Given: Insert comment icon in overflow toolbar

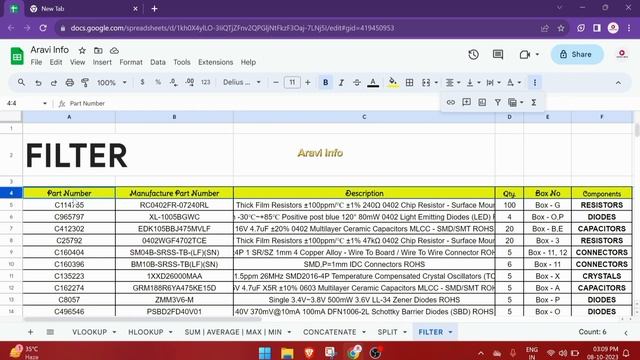Looking at the screenshot, I should [x=467, y=102].
